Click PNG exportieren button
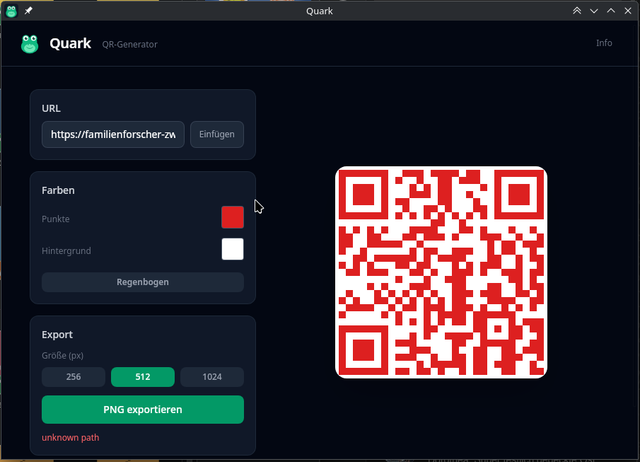The width and height of the screenshot is (640, 462). click(x=143, y=409)
